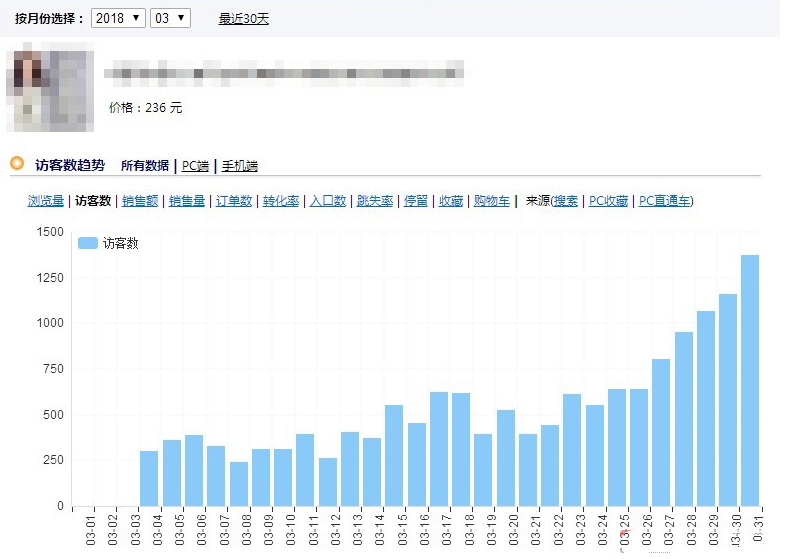Open the 收藏 metric link
The width and height of the screenshot is (806, 559).
pyautogui.click(x=450, y=201)
